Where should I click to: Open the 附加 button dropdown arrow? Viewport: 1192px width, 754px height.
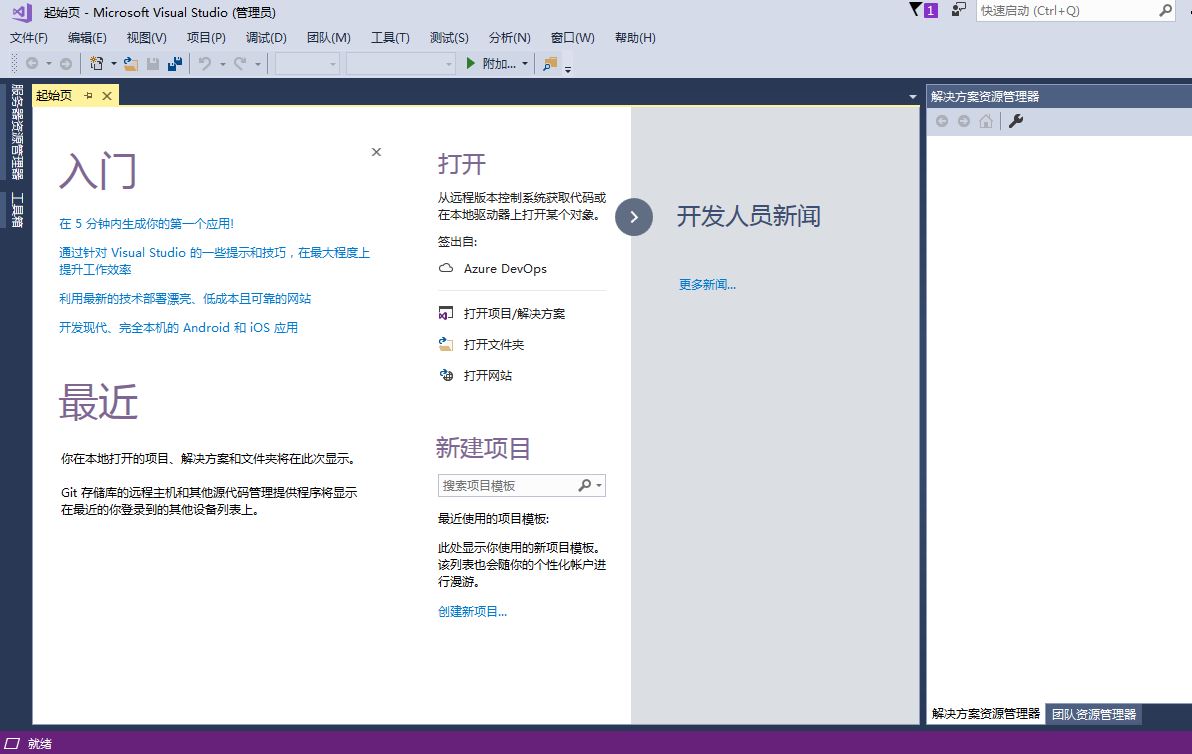click(x=525, y=64)
